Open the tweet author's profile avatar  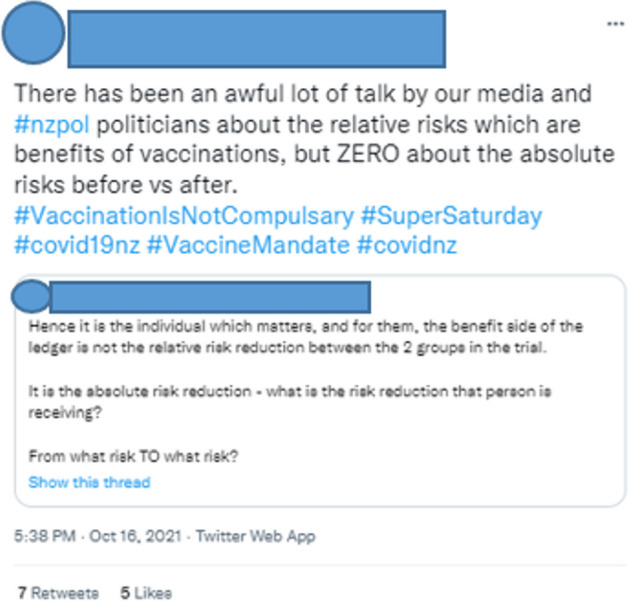[33, 32]
